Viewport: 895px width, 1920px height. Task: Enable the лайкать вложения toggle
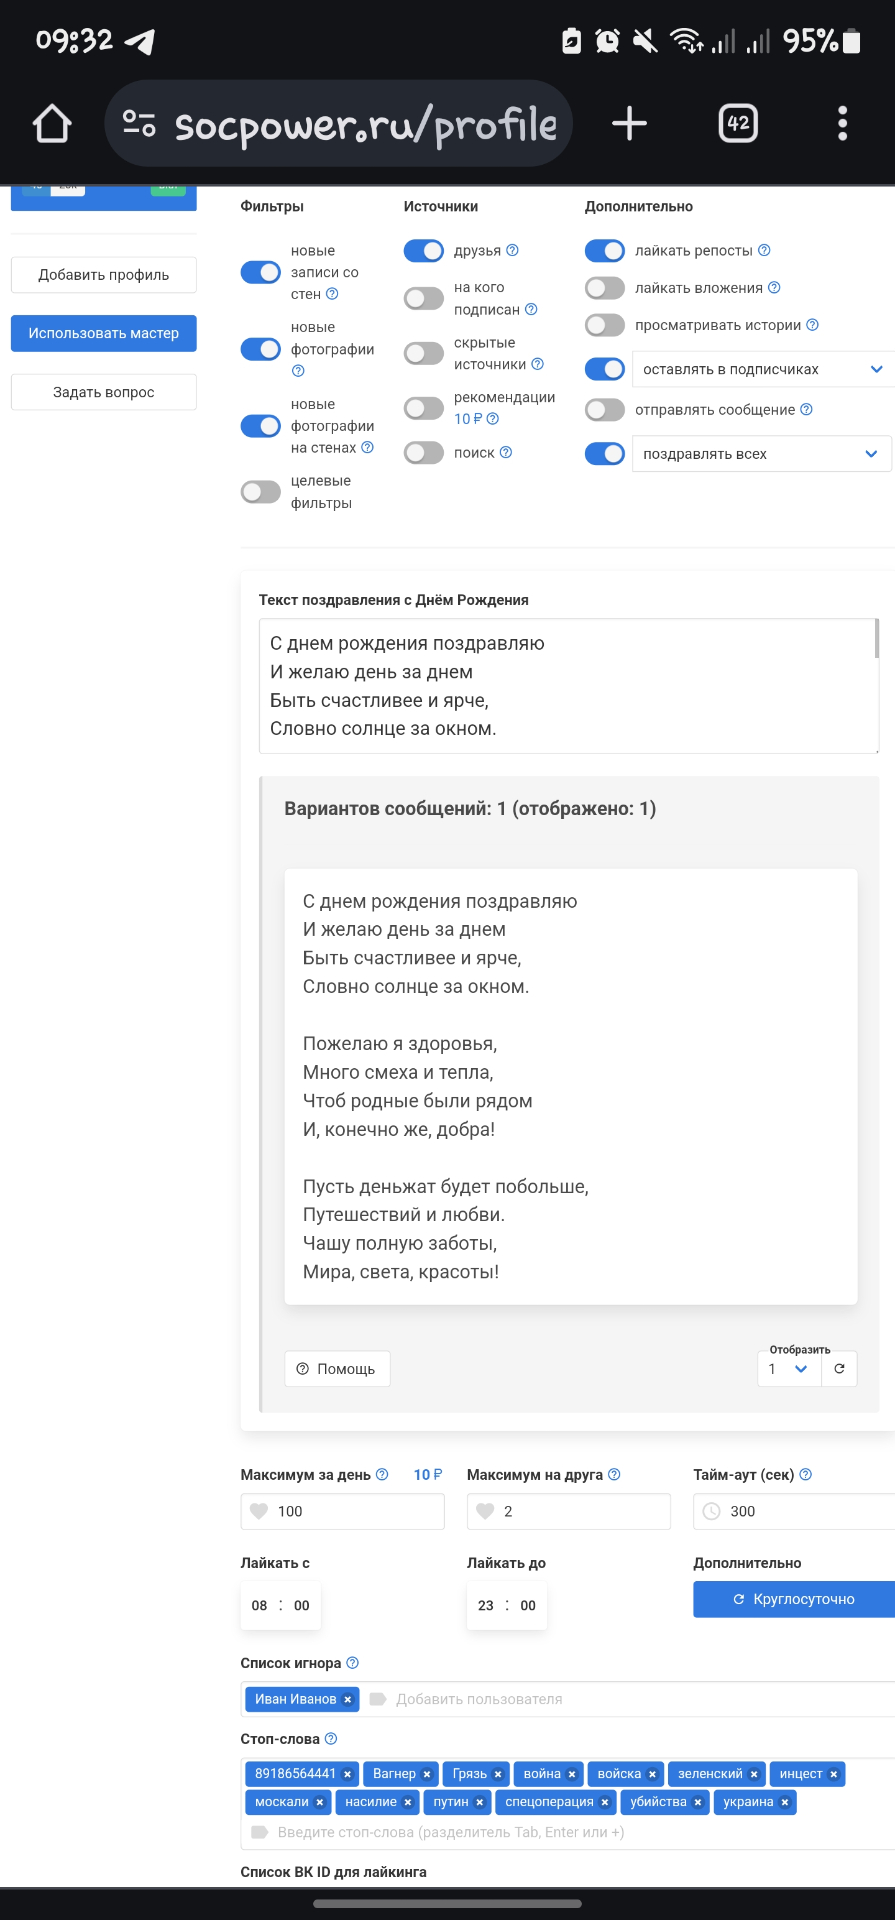click(x=605, y=288)
